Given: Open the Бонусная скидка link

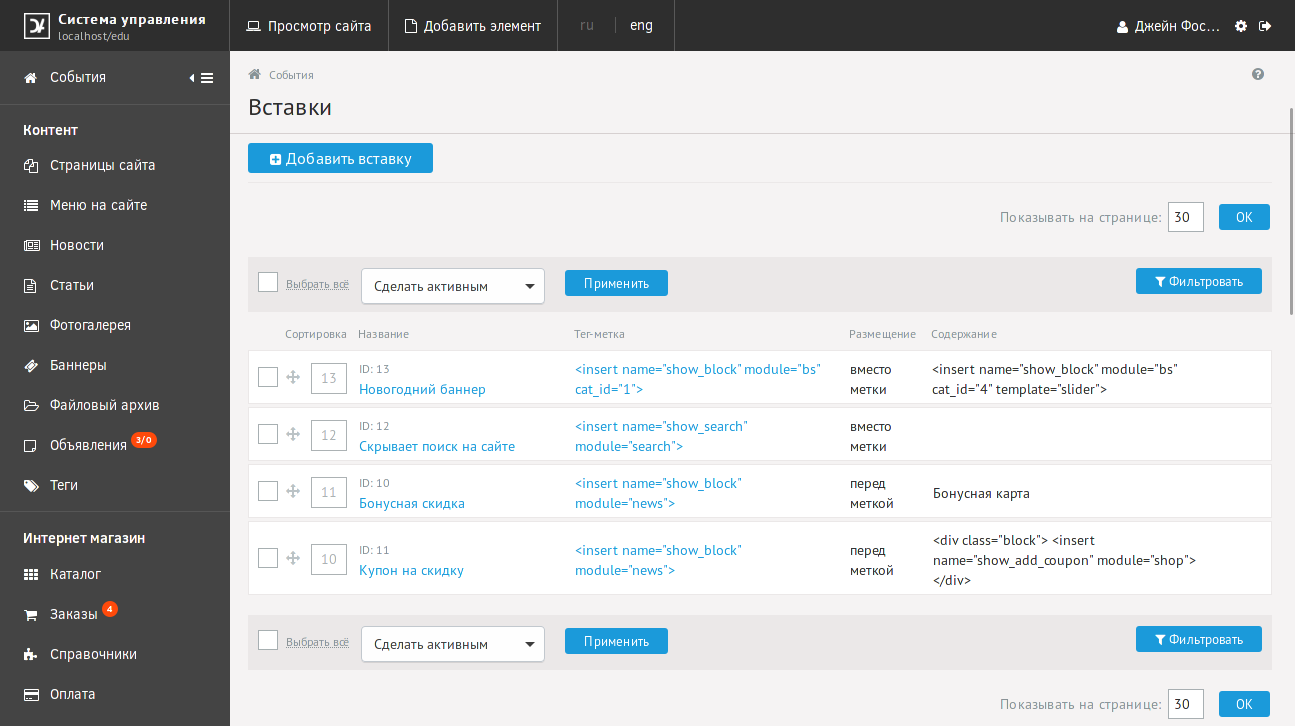Looking at the screenshot, I should tap(412, 503).
